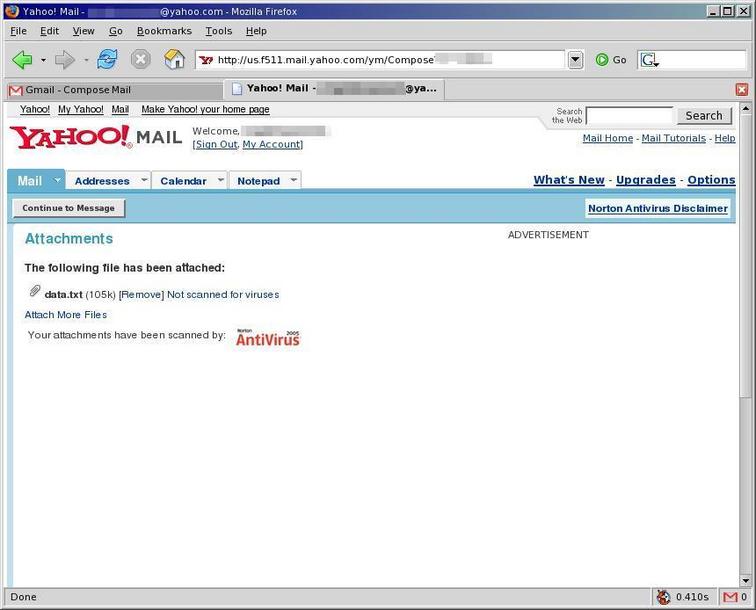Open the Mail Tutorials link
The width and height of the screenshot is (756, 610).
(674, 138)
